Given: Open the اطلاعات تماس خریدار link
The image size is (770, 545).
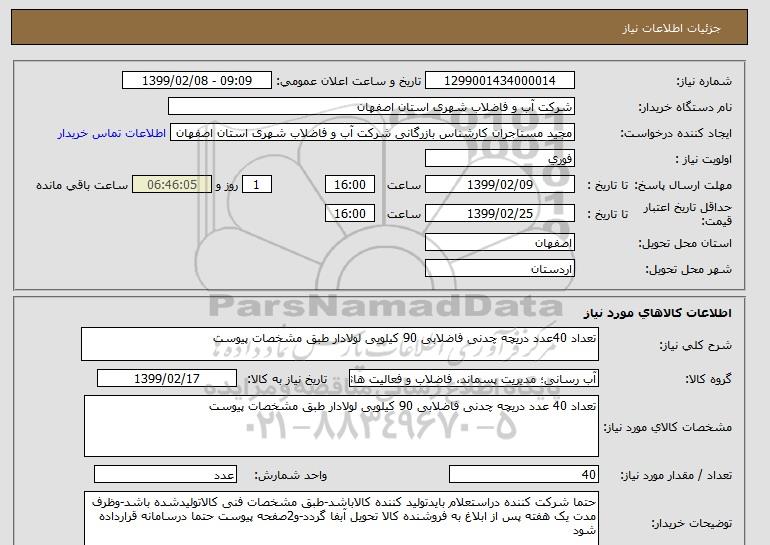Looking at the screenshot, I should coord(111,134).
